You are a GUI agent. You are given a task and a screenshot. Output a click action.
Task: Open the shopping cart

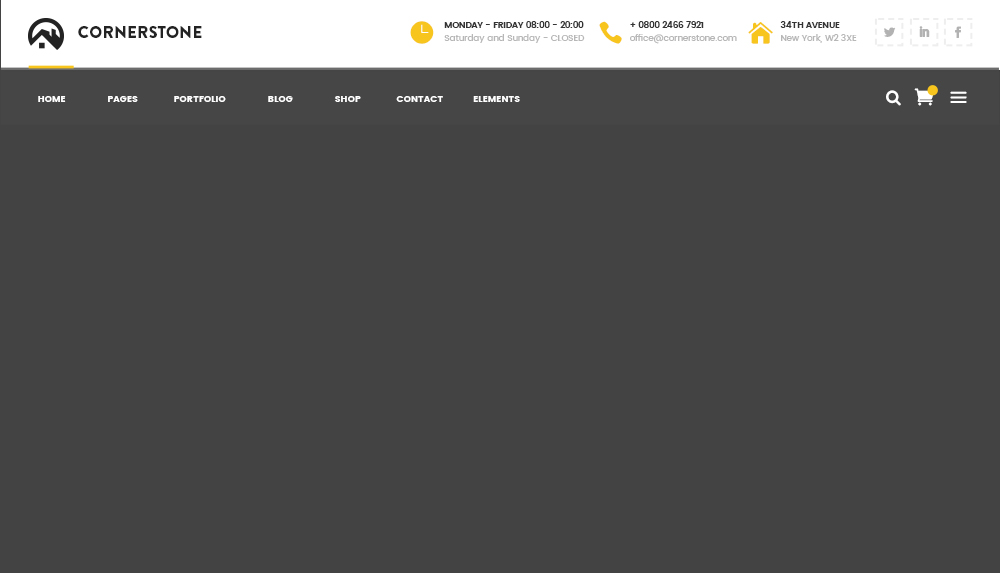pos(924,98)
